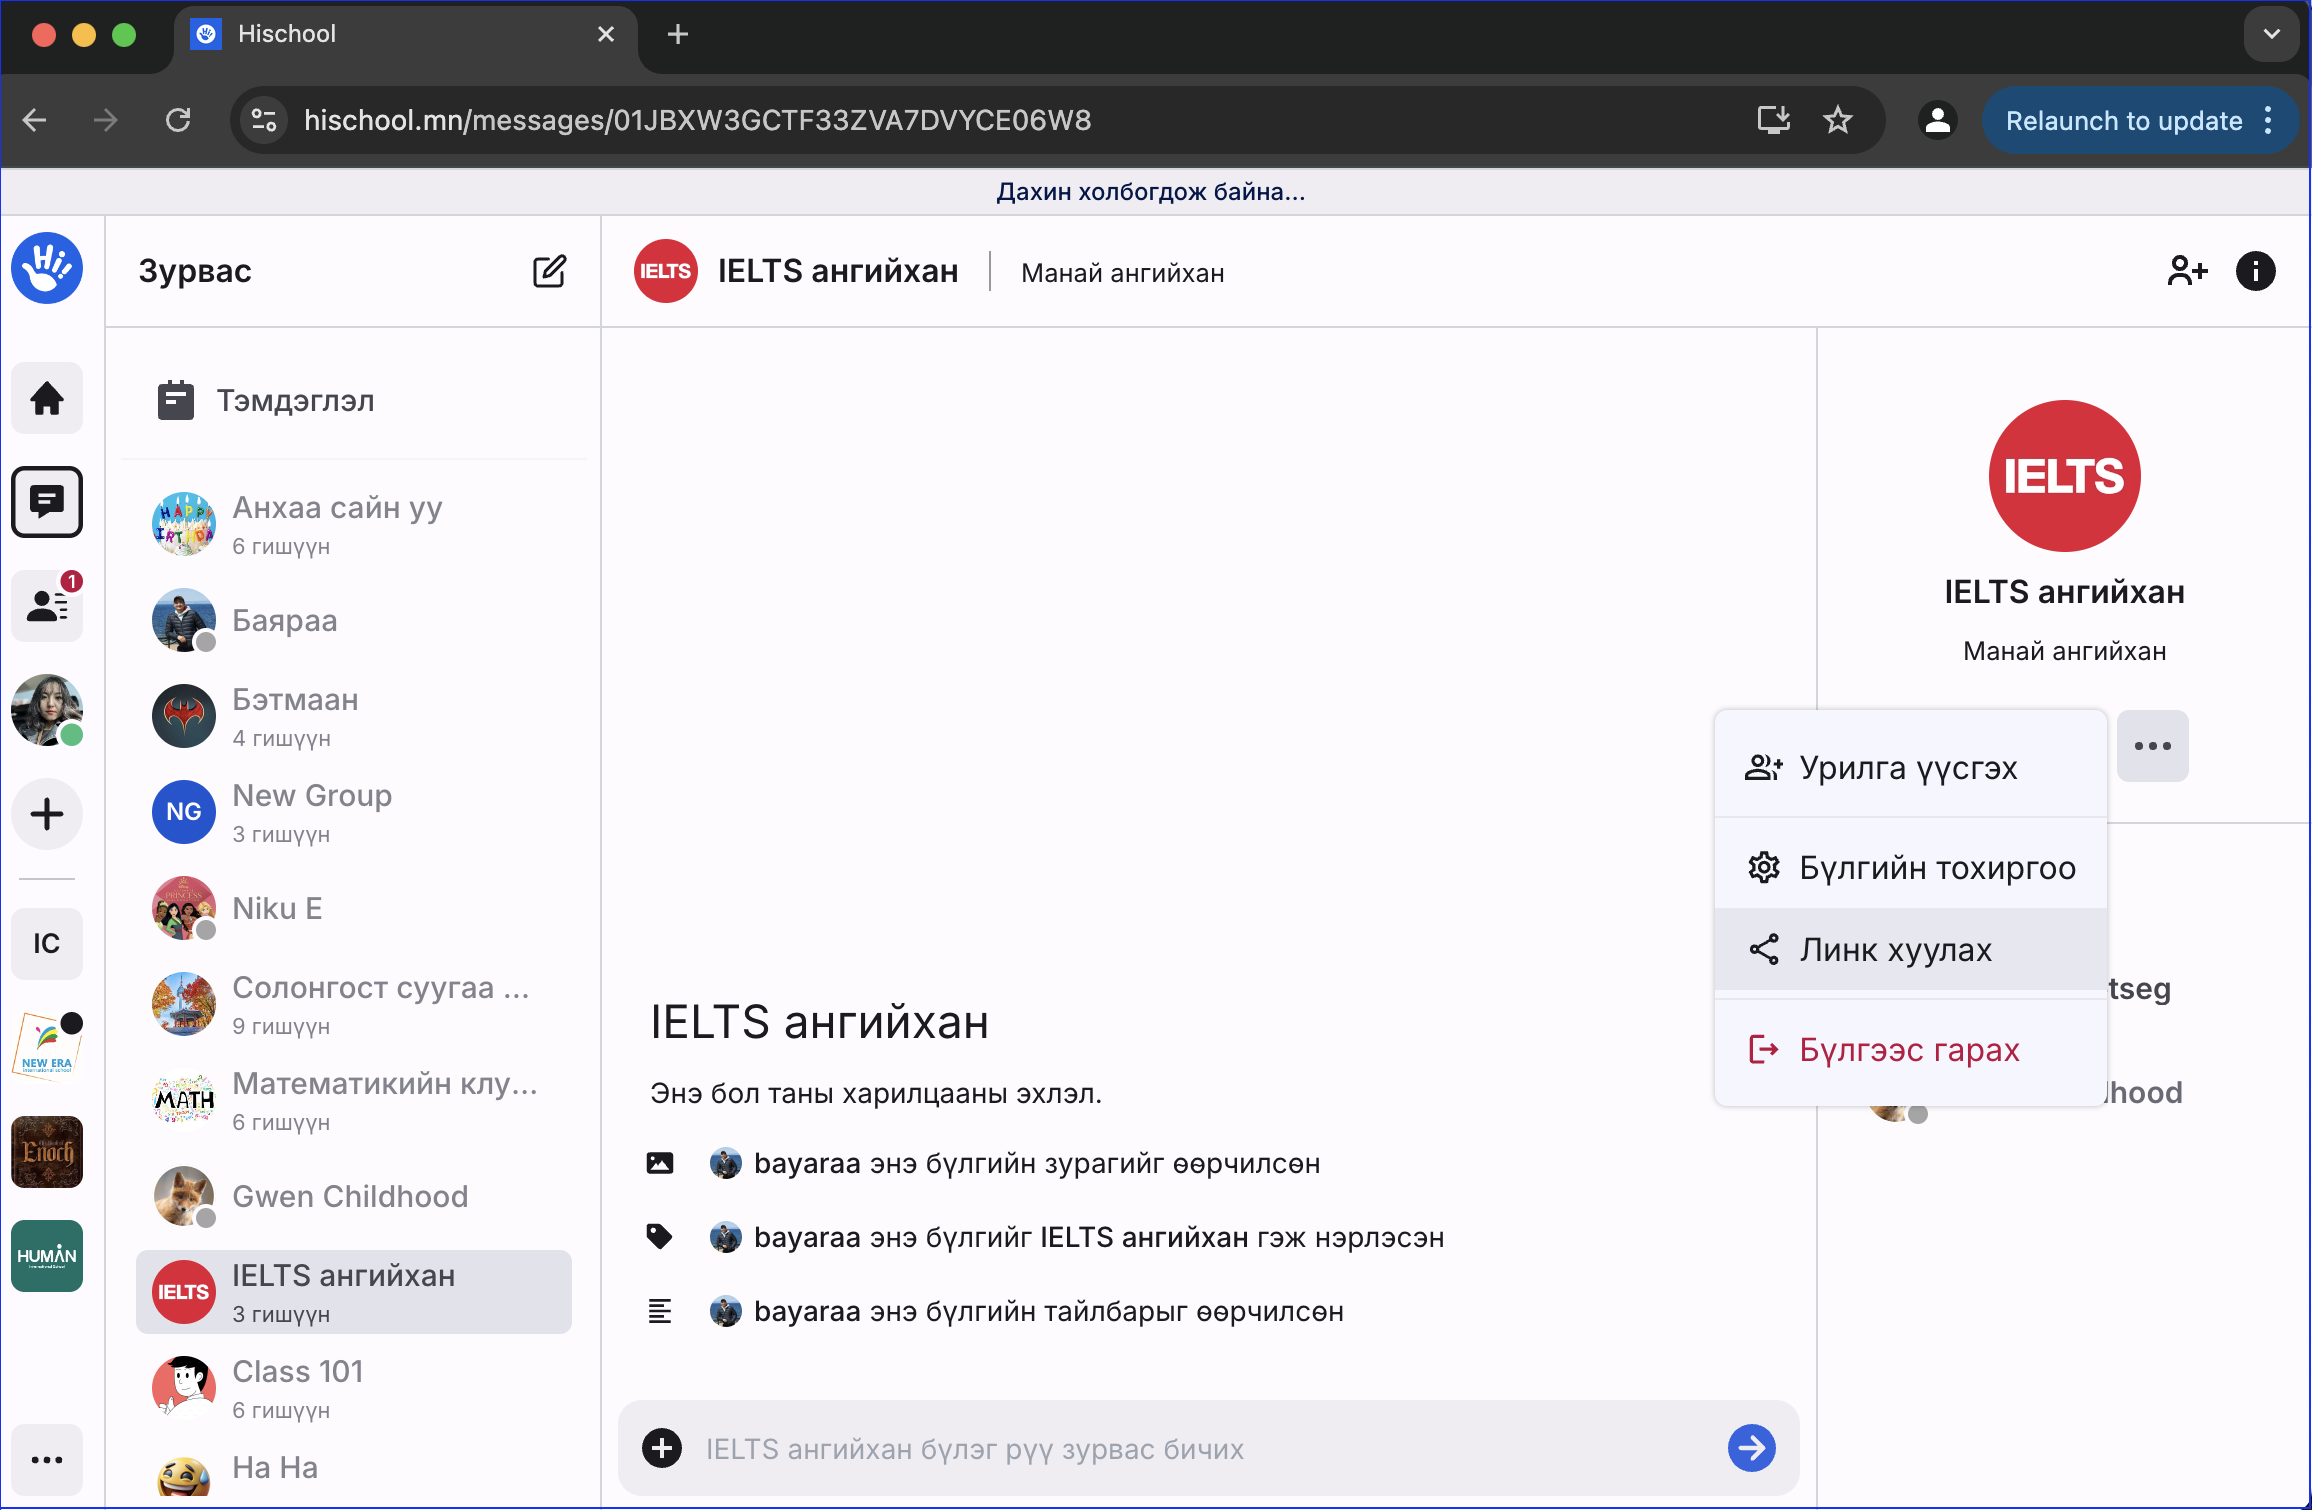Click the compose new message icon
The image size is (2312, 1510).
click(x=549, y=271)
